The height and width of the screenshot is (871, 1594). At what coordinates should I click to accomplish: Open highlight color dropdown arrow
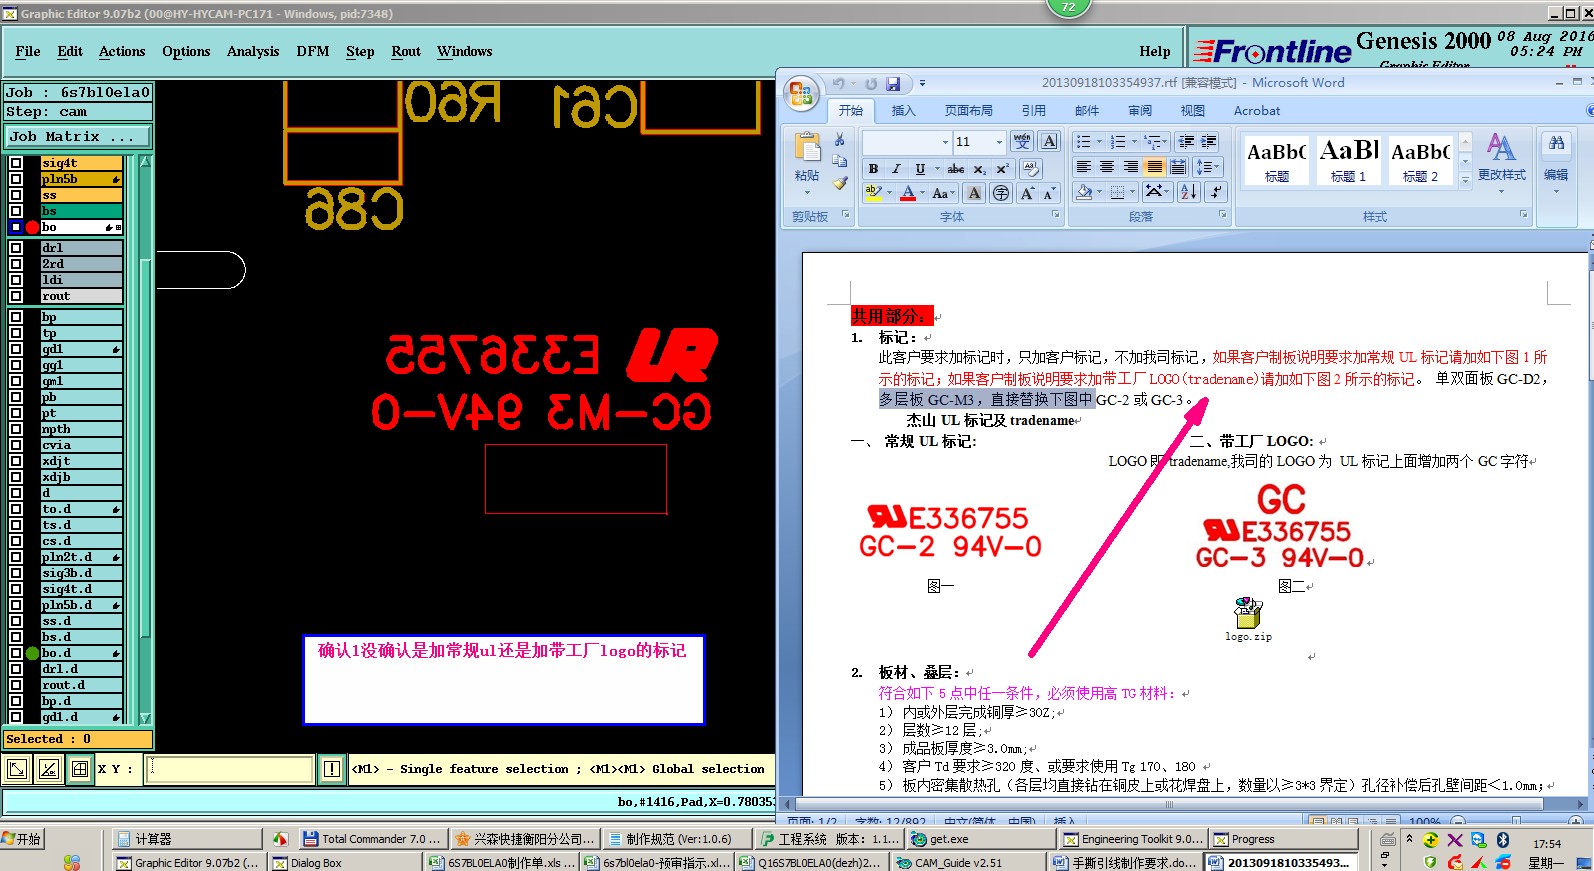(889, 194)
